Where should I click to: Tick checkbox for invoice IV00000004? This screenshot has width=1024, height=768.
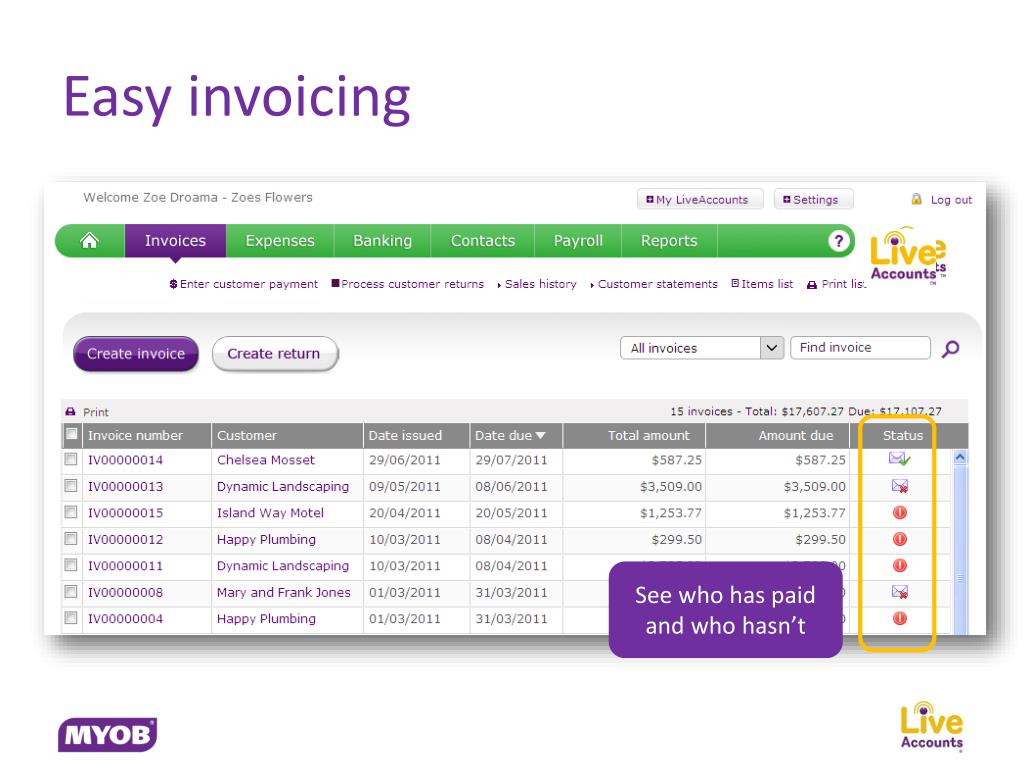click(x=71, y=618)
